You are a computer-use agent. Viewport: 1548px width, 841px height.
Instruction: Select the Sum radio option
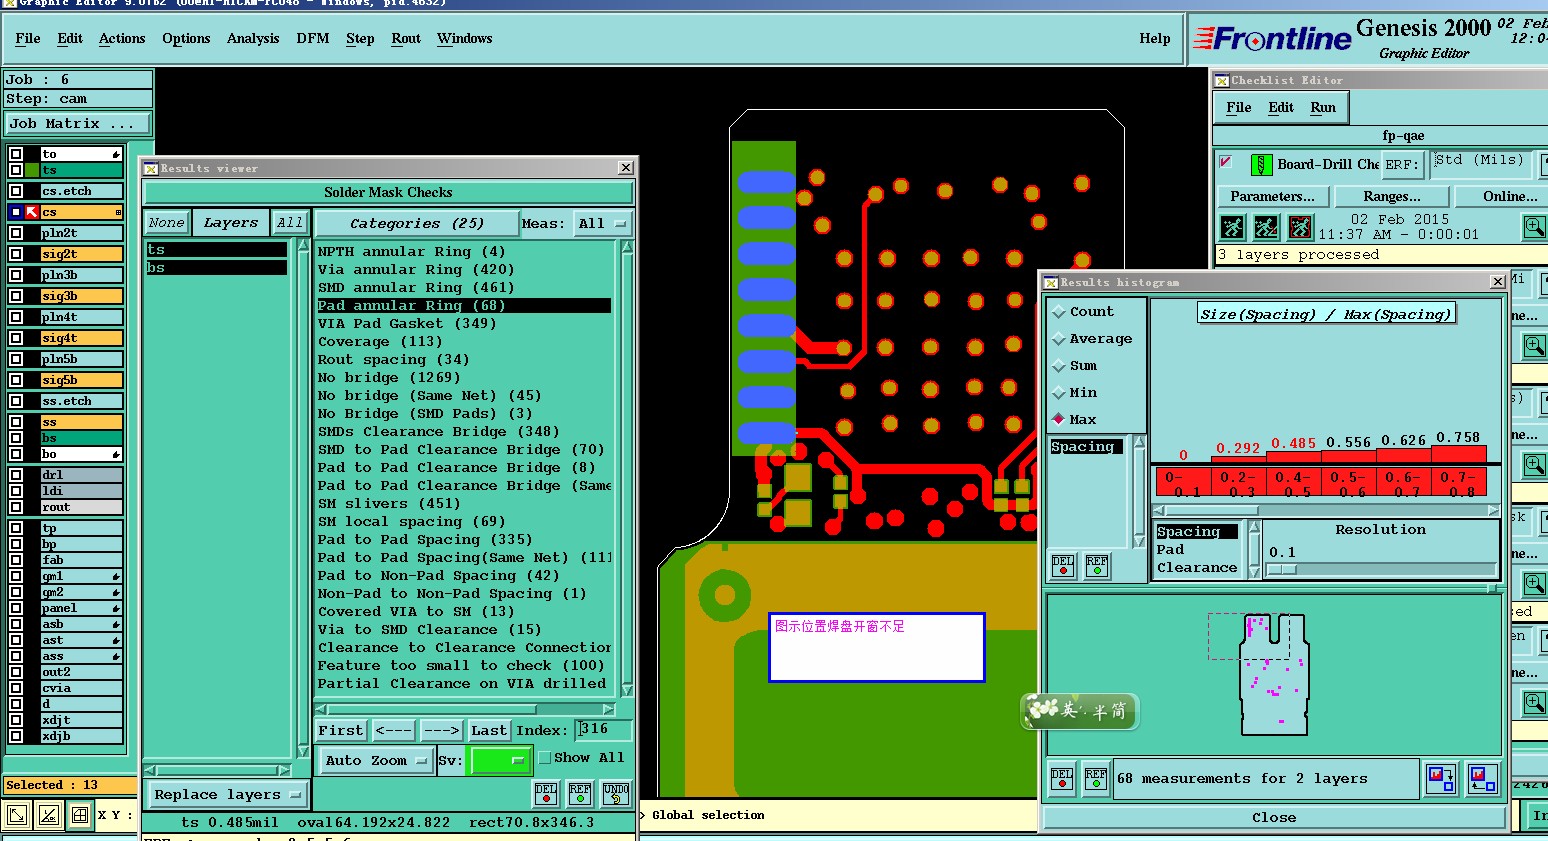click(x=1059, y=366)
